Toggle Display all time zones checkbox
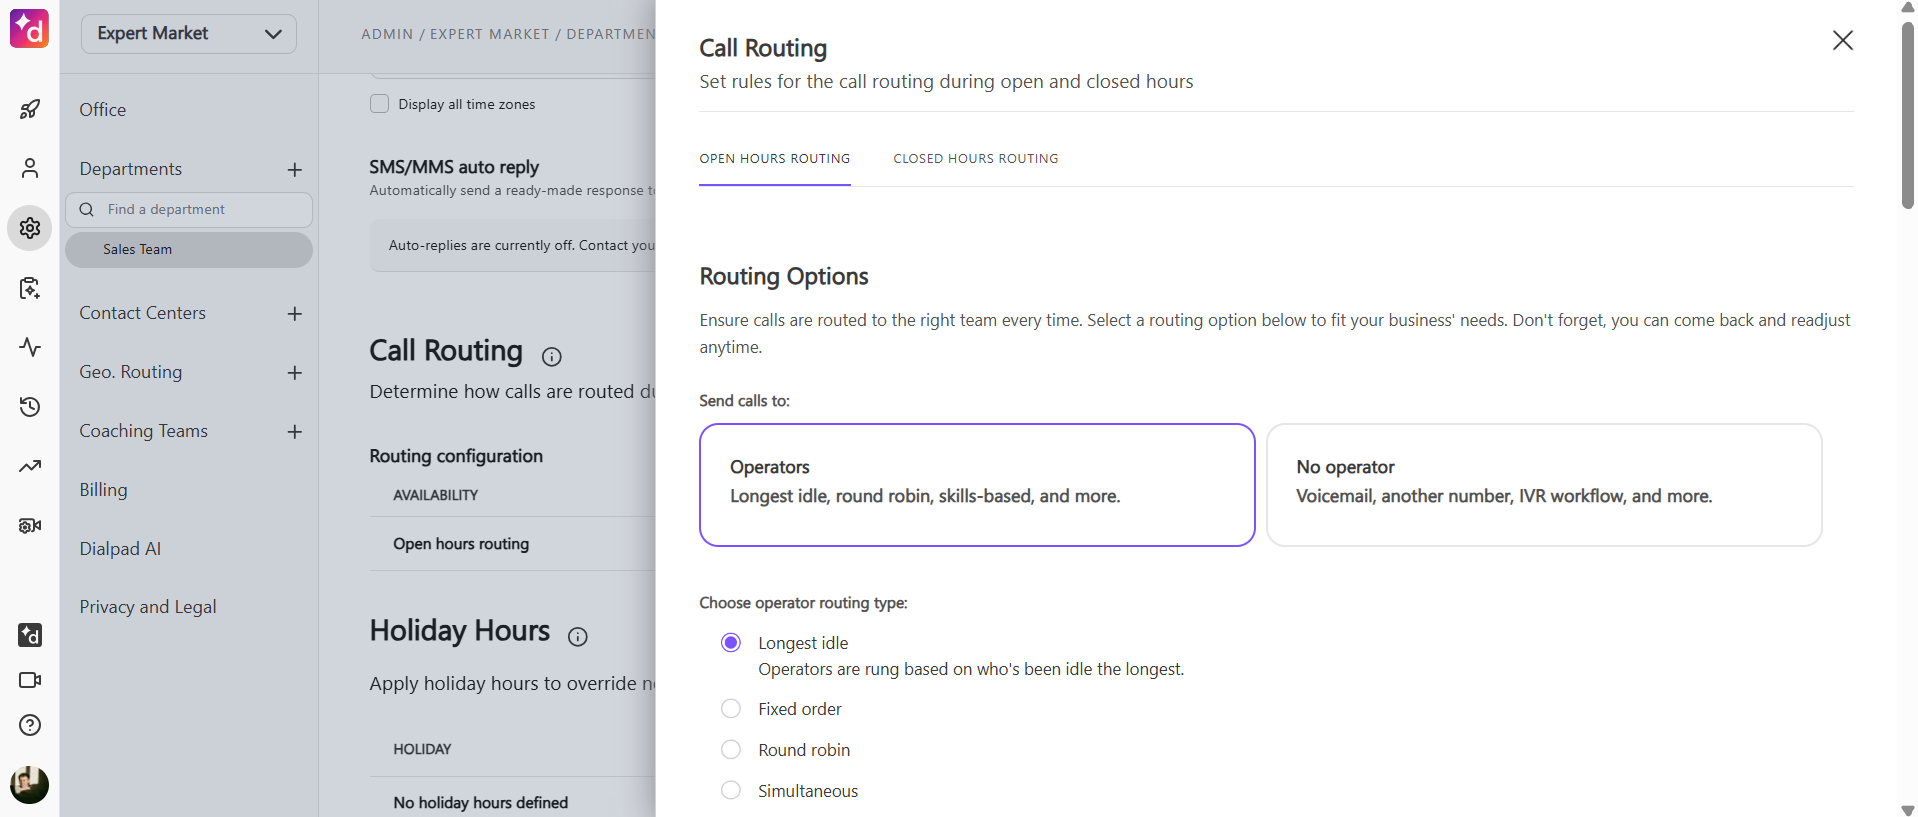Screen dimensions: 1918x817 point(379,104)
